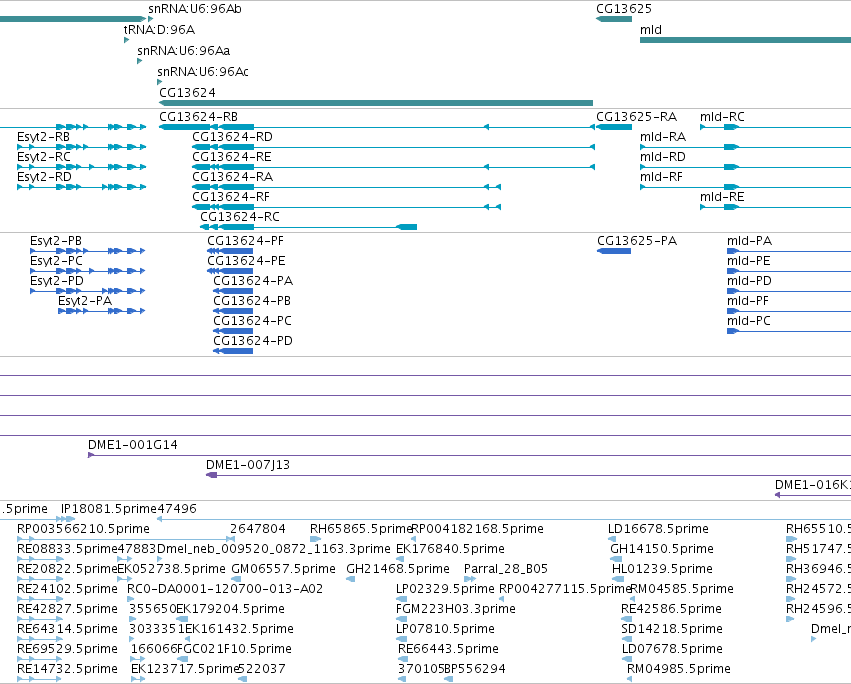Select the mld gene bar

(x=745, y=40)
